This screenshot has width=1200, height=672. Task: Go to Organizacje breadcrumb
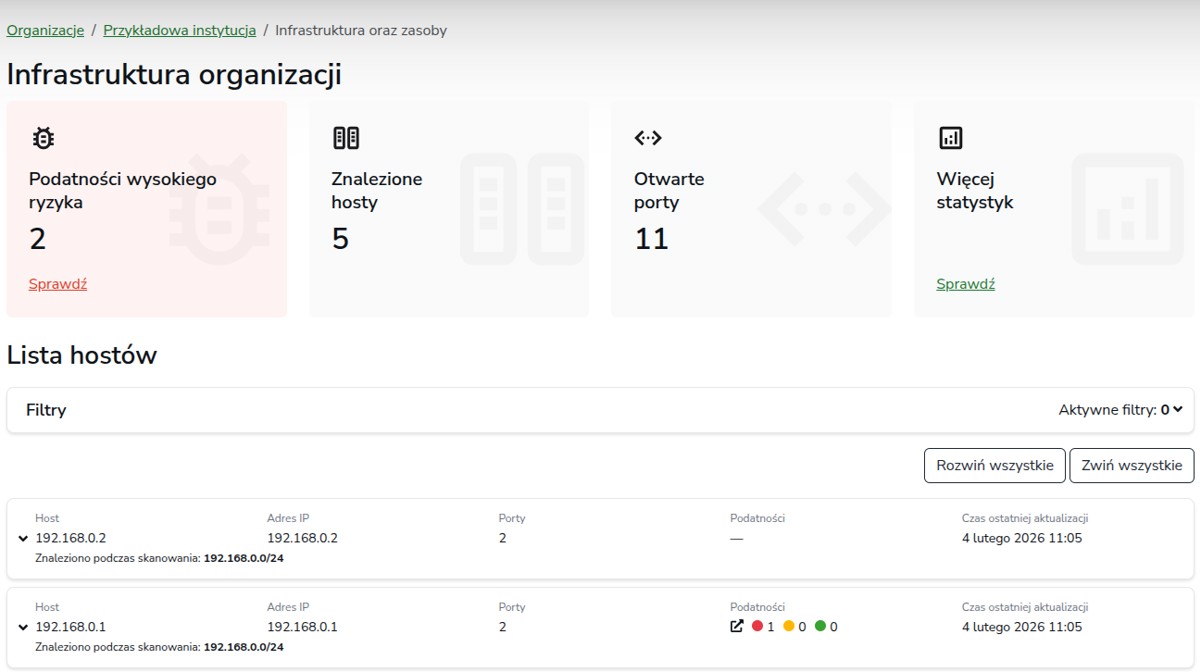click(45, 30)
